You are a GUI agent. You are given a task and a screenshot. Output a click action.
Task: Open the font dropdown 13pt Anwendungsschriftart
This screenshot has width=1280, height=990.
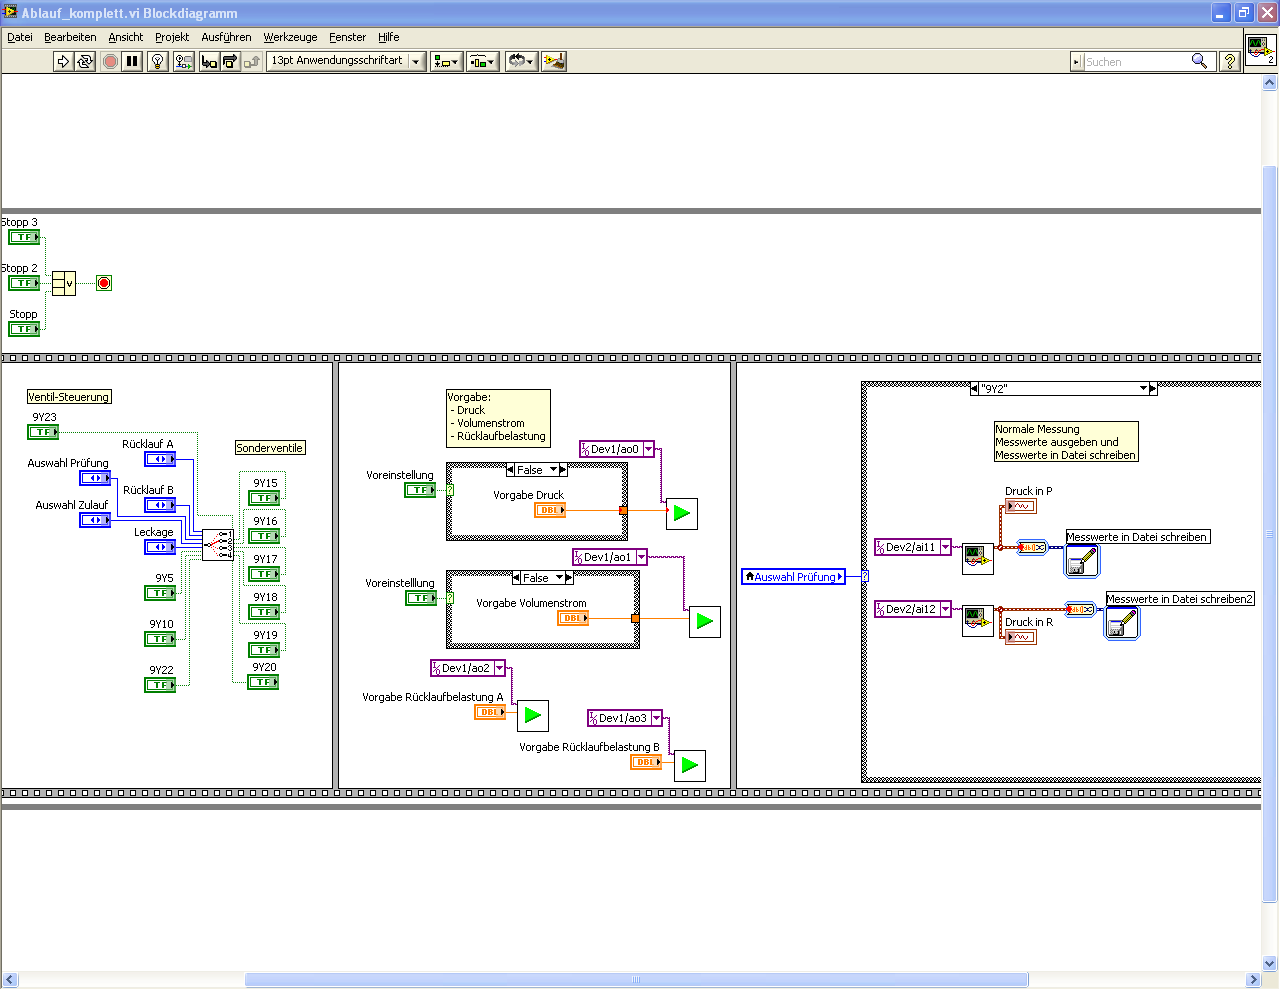[346, 62]
